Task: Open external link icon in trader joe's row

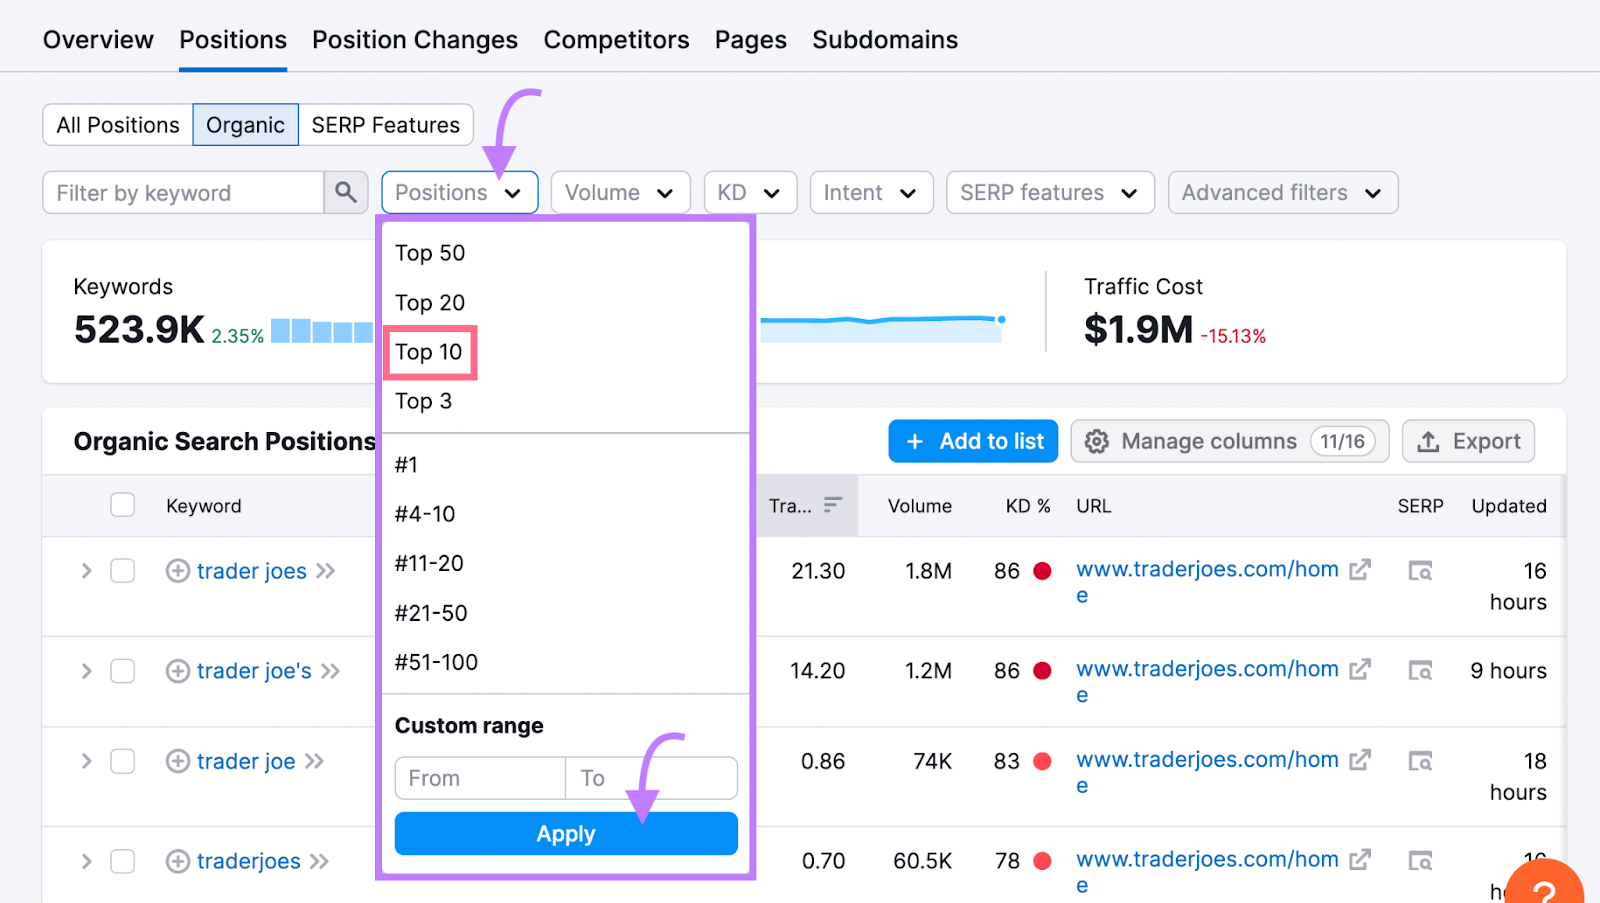Action: pos(1360,669)
